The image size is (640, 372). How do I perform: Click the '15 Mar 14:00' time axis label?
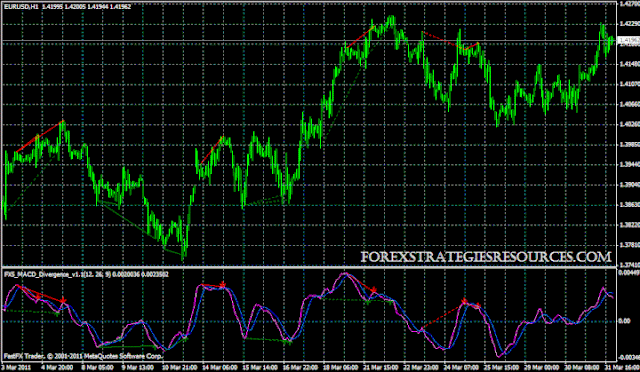(x=260, y=367)
